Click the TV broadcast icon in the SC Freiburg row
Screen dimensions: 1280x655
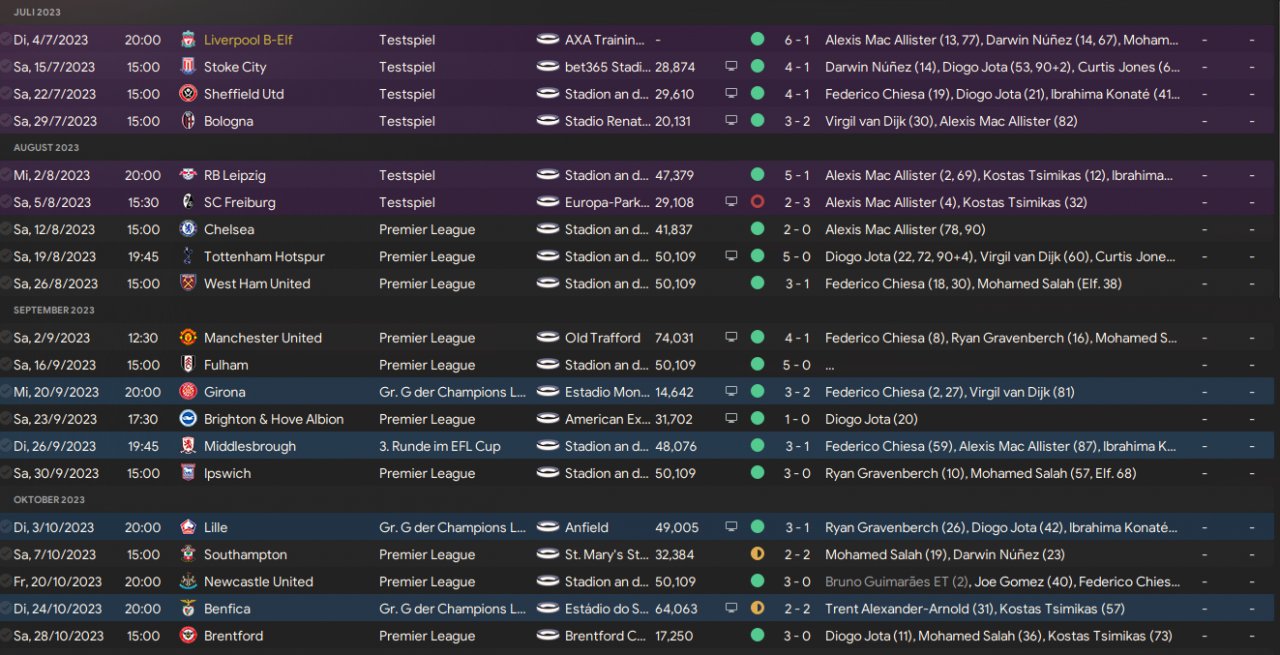[x=731, y=202]
